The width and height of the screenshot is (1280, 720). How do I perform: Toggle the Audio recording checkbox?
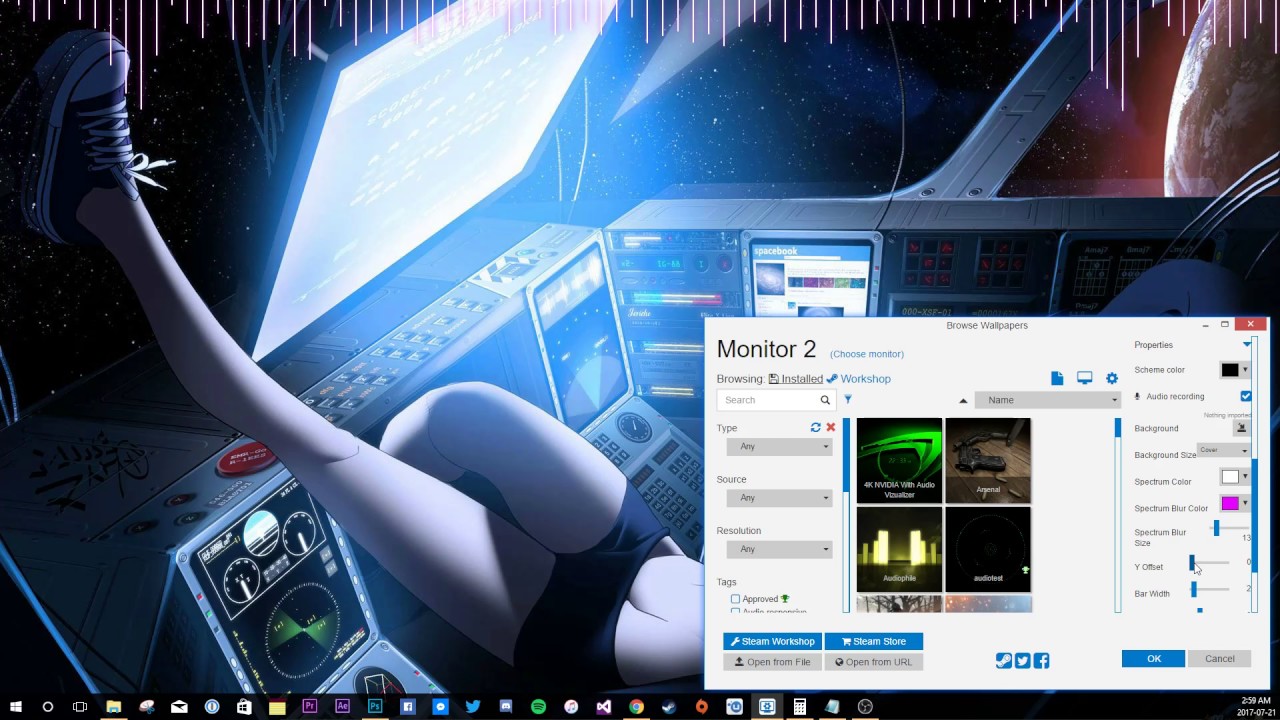click(x=1246, y=396)
